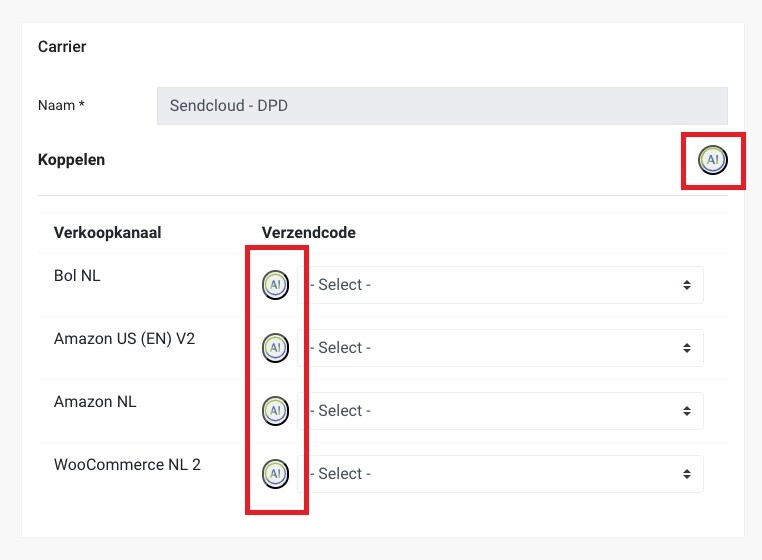Select the Amazon NL channel label
Viewport: 762px width, 560px height.
95,402
